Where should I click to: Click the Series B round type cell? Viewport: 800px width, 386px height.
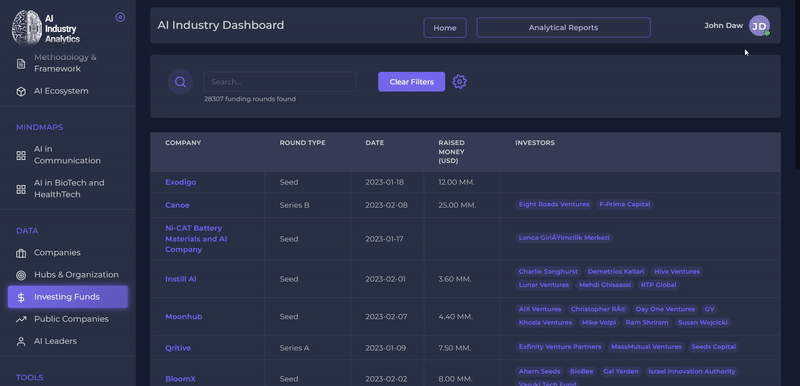[x=294, y=205]
